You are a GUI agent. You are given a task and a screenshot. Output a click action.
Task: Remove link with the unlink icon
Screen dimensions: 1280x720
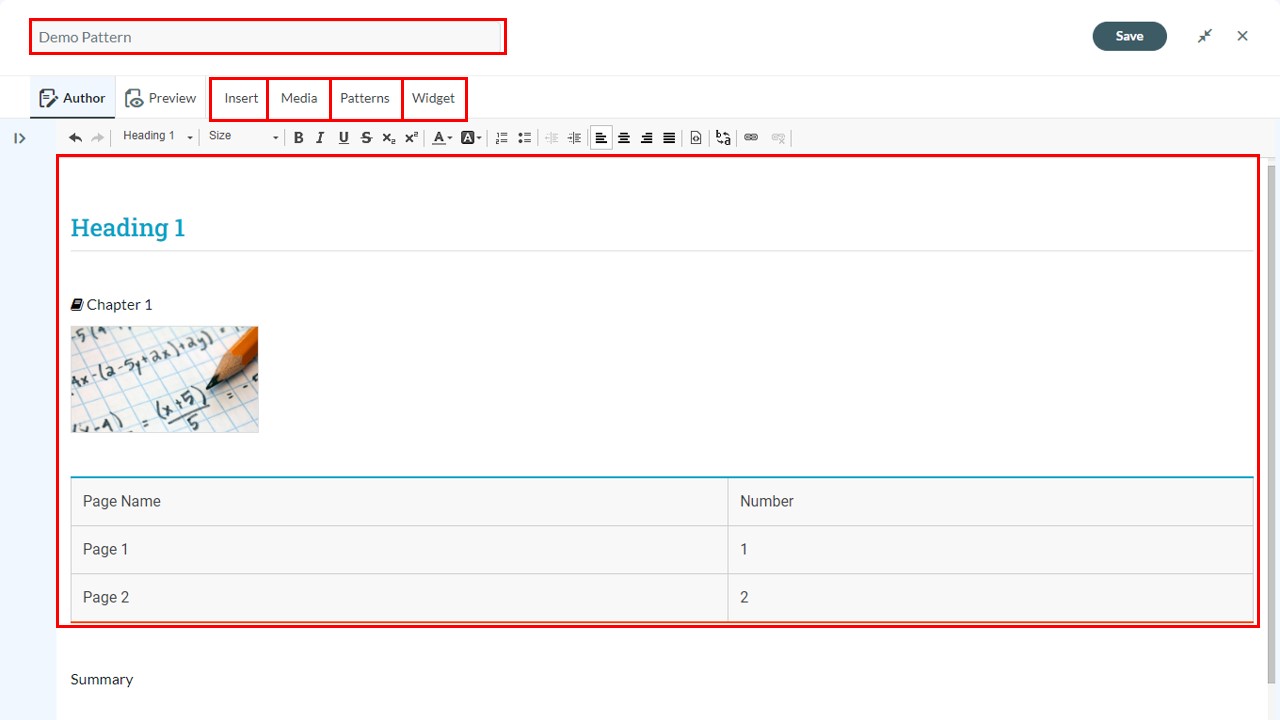[x=778, y=138]
